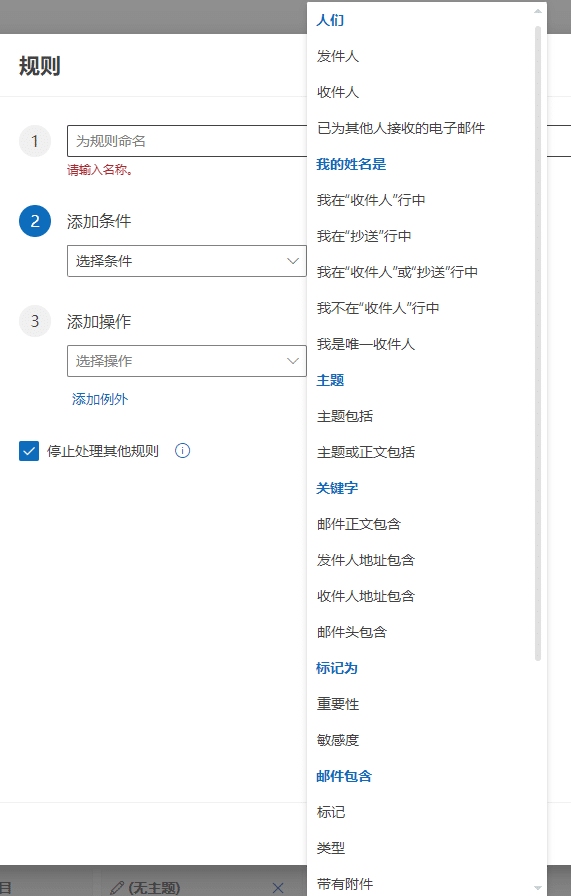Click the info icon beside 停止处理其他规则

coord(182,451)
